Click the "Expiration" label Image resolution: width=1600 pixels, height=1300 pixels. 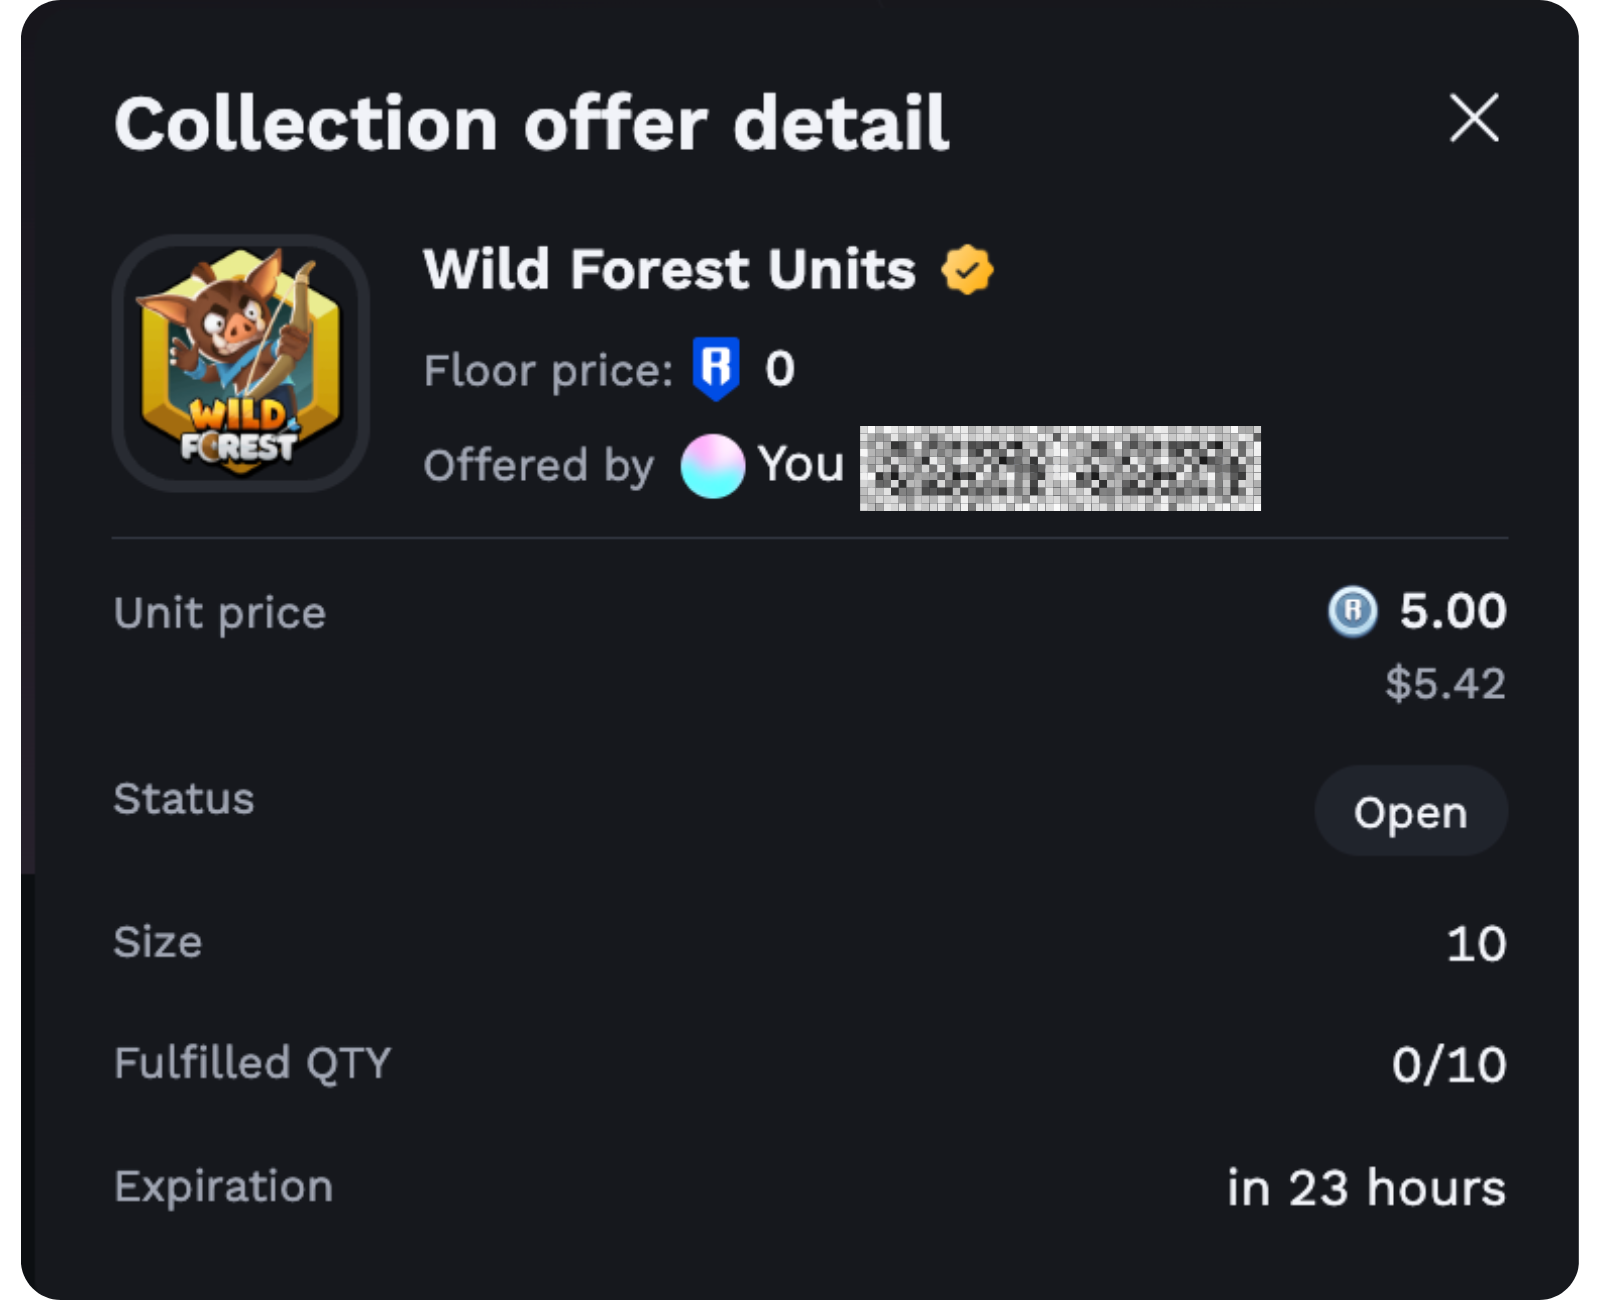(x=223, y=1187)
